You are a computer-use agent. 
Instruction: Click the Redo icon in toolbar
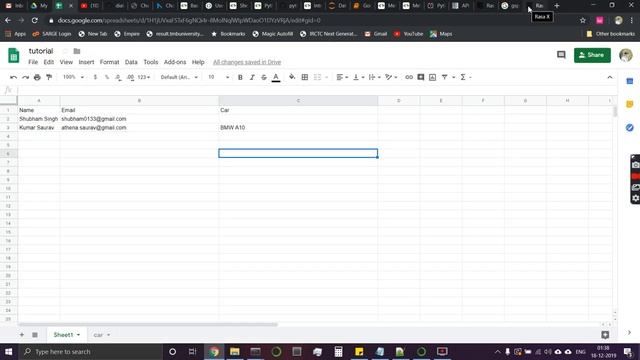[25, 77]
